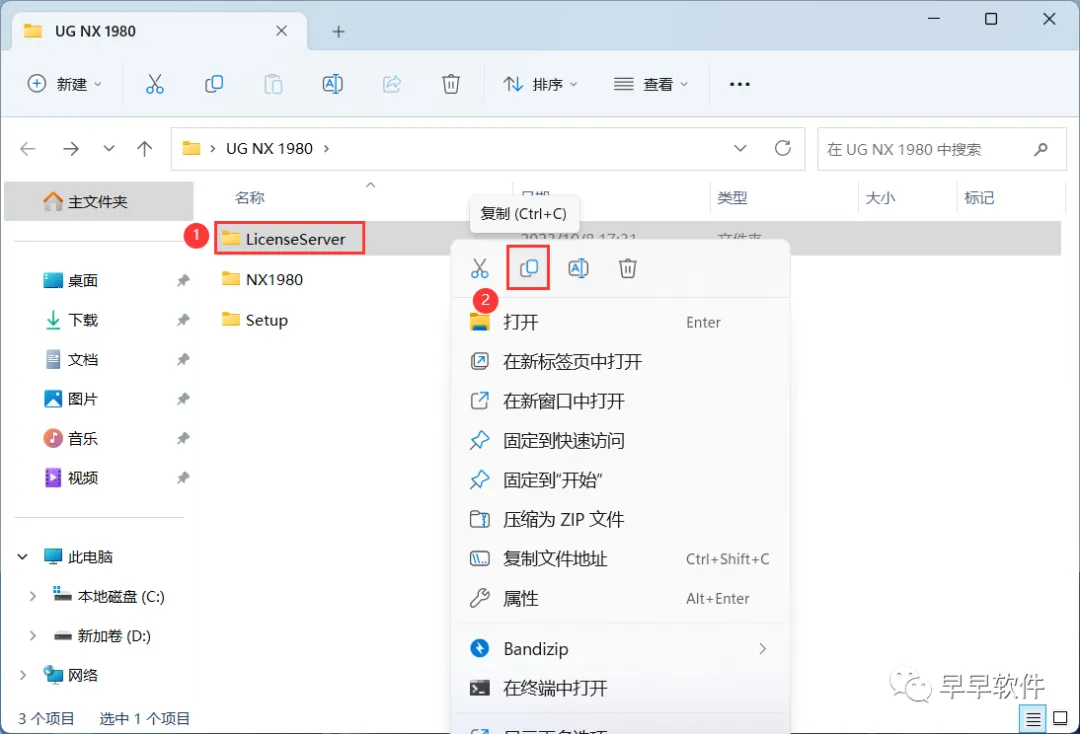Expand the Bandizip submenu arrow
This screenshot has width=1080, height=734.
click(x=762, y=649)
